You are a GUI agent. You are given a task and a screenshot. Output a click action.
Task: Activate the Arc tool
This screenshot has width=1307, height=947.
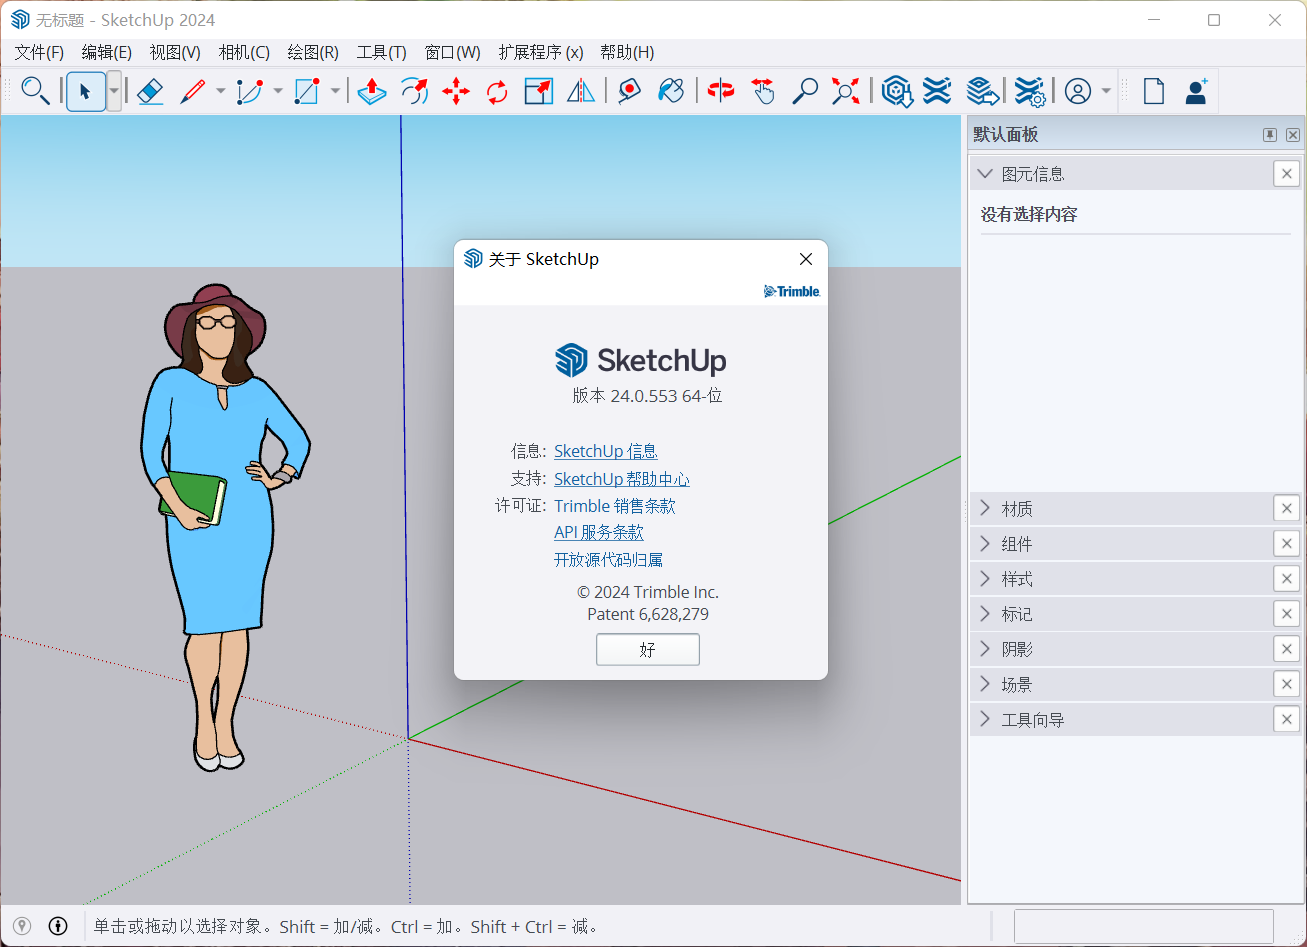click(249, 92)
